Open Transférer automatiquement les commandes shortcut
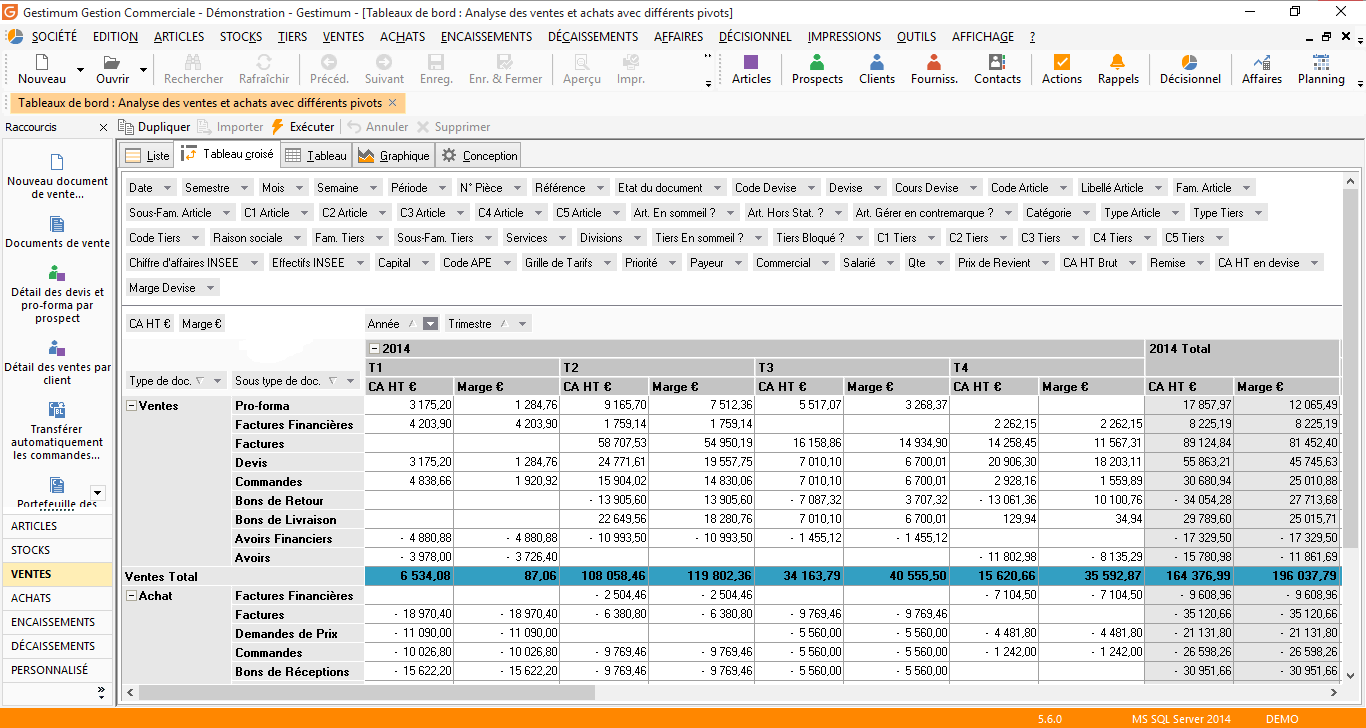Screen dimensions: 1366x728 57,431
